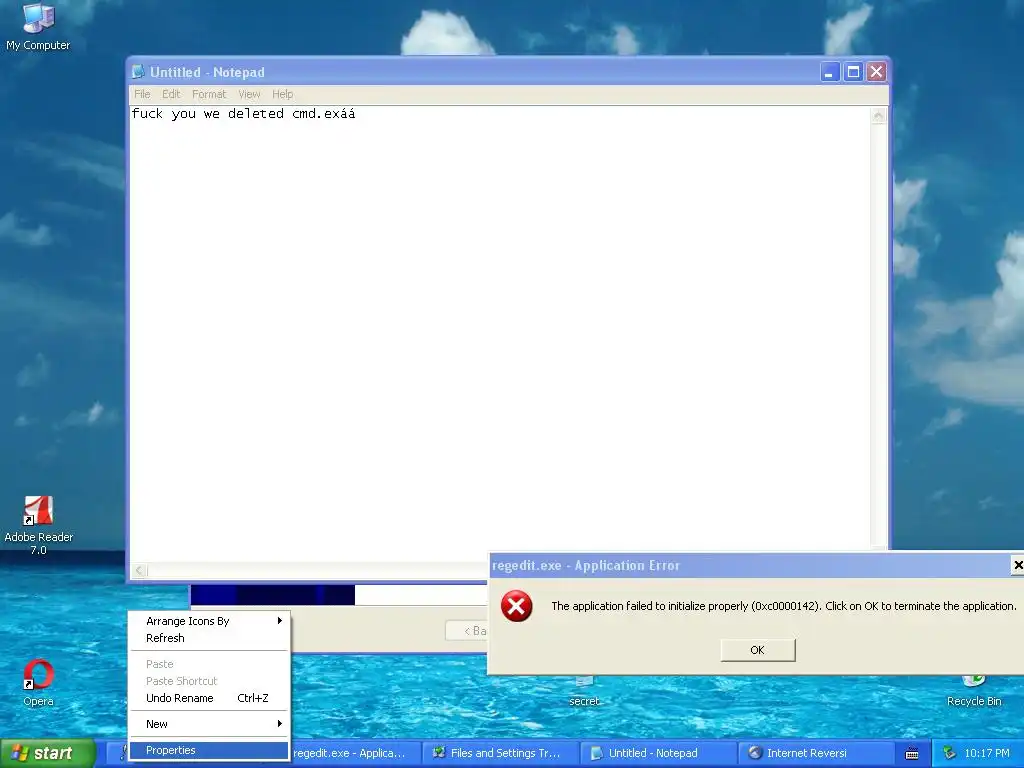1024x768 pixels.
Task: Click the system tray icon beside the clock
Action: click(x=950, y=753)
